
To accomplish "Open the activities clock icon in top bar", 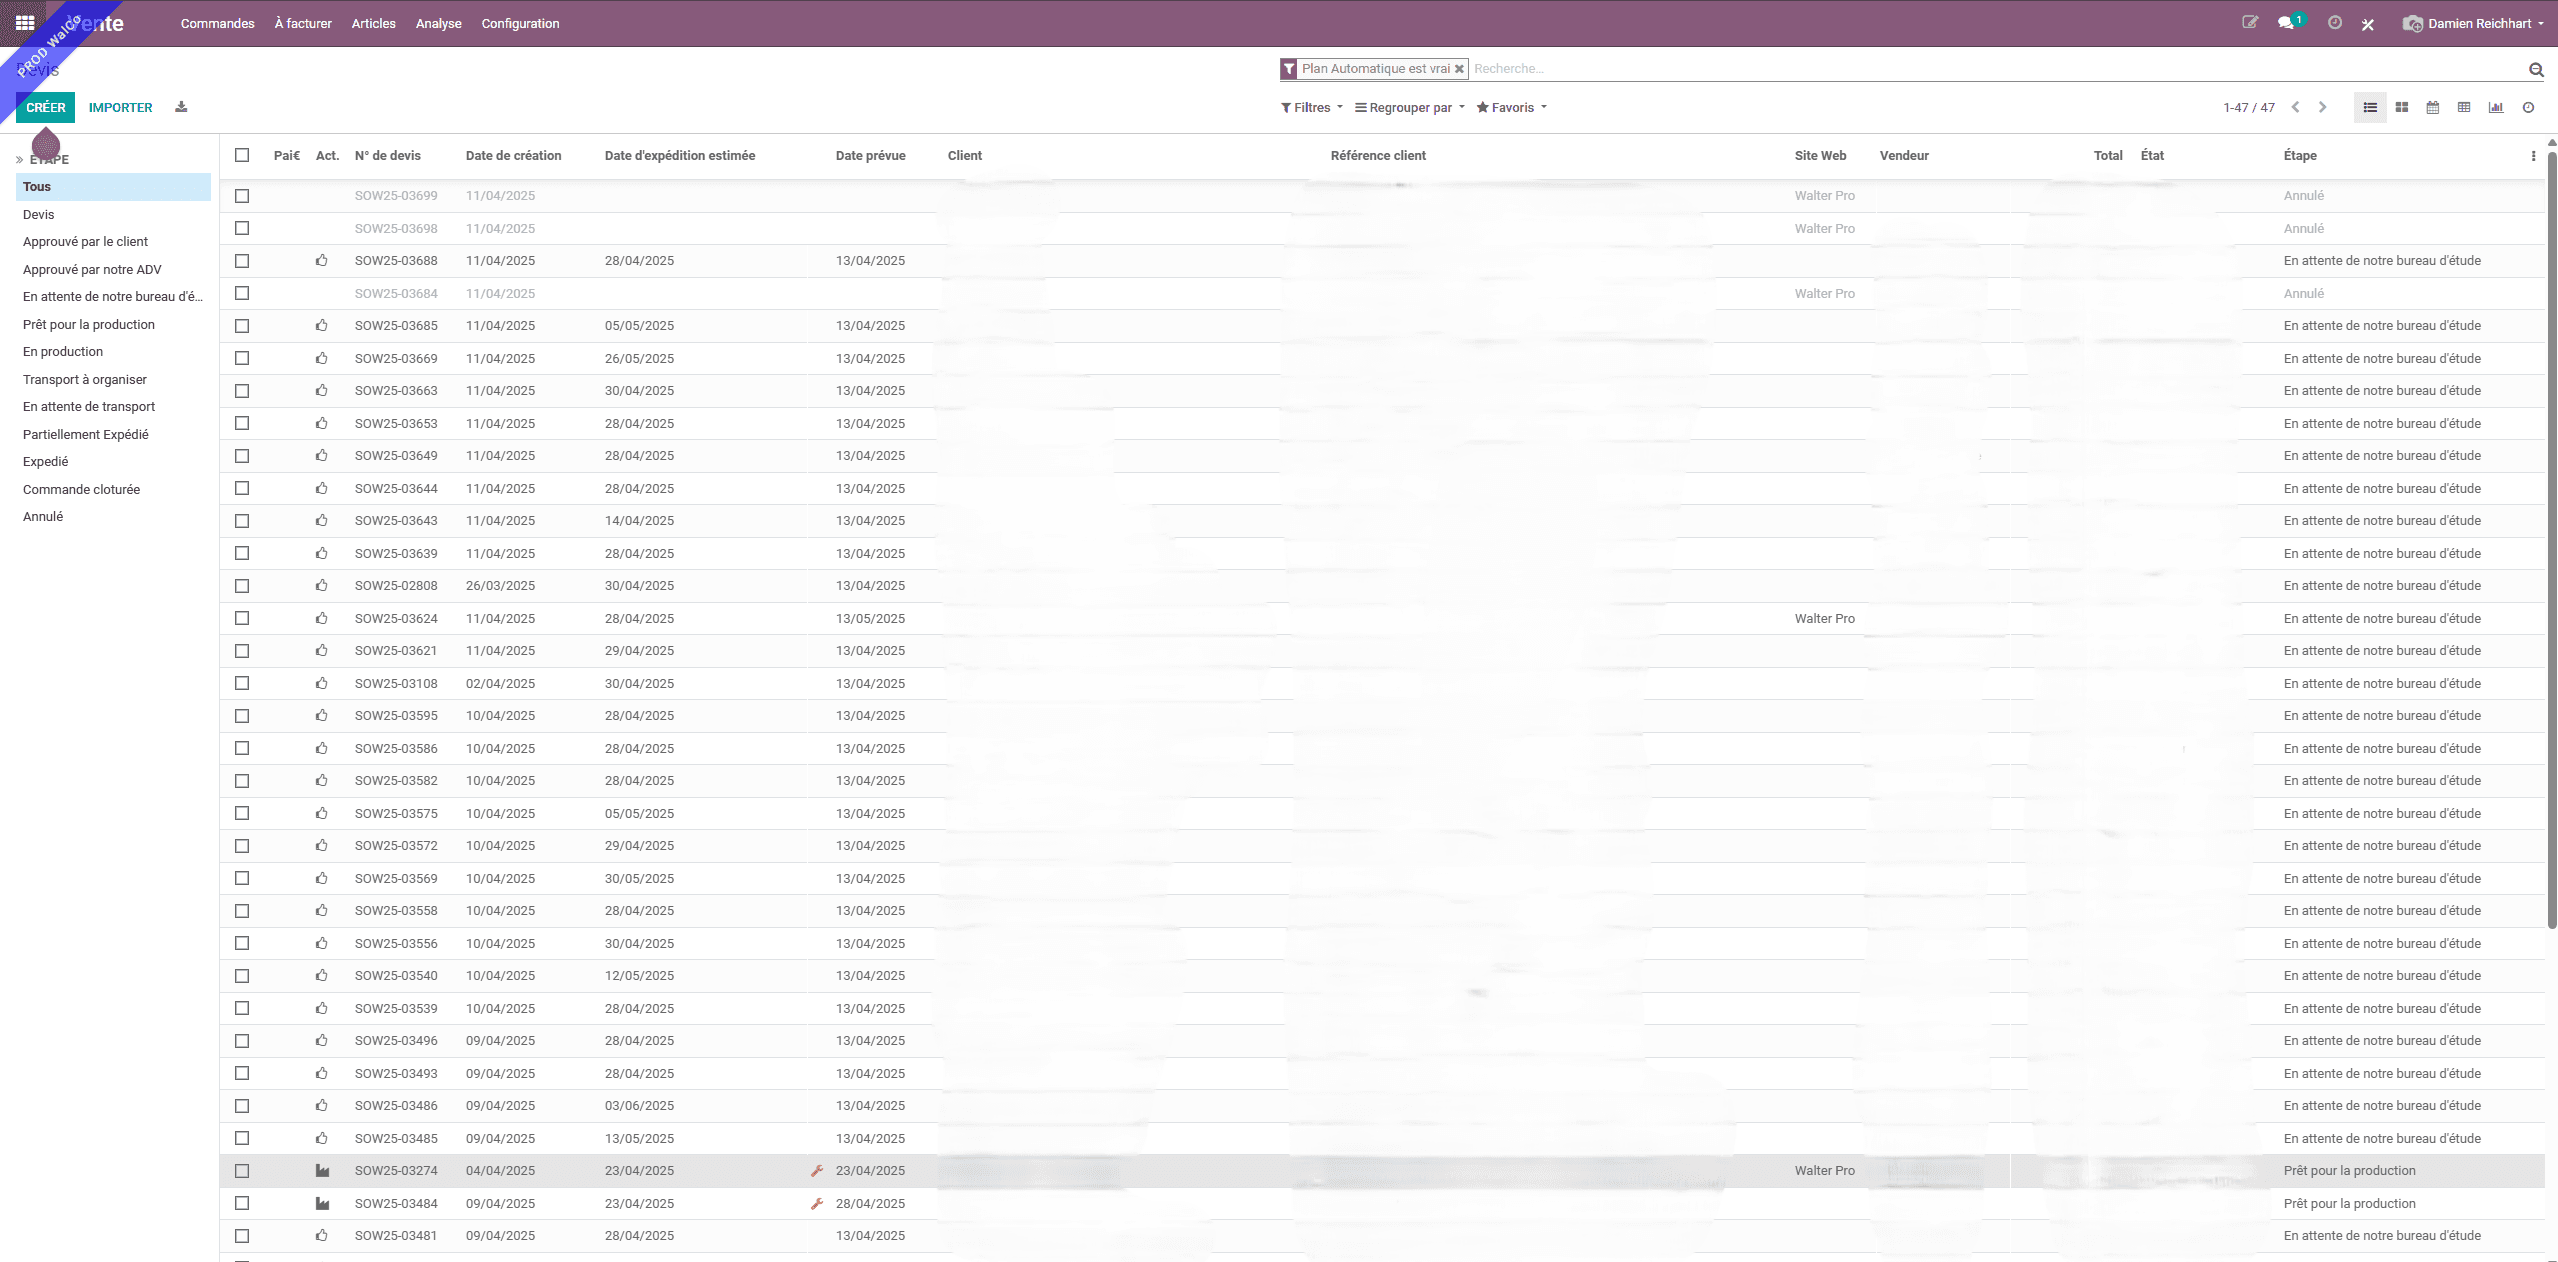I will (x=2335, y=22).
